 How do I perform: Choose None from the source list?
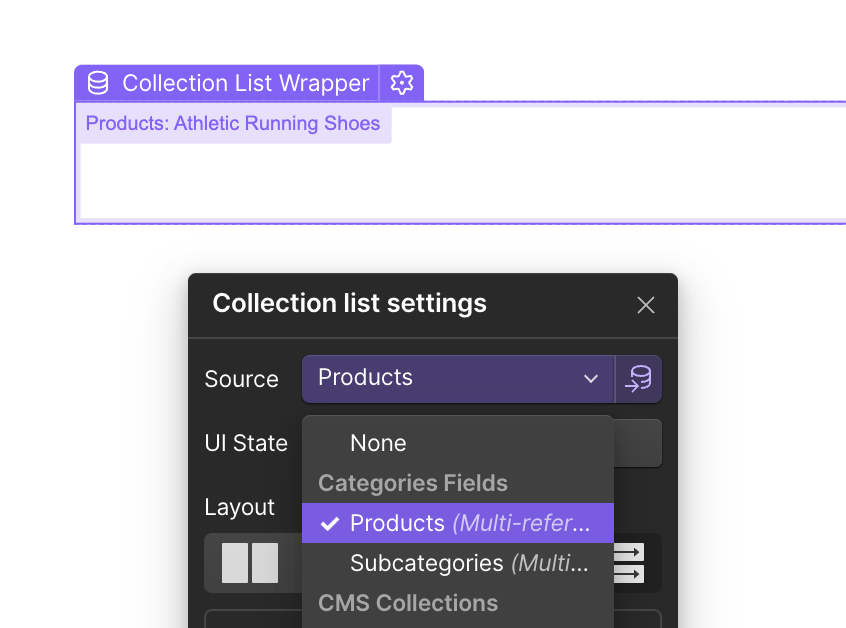(378, 443)
